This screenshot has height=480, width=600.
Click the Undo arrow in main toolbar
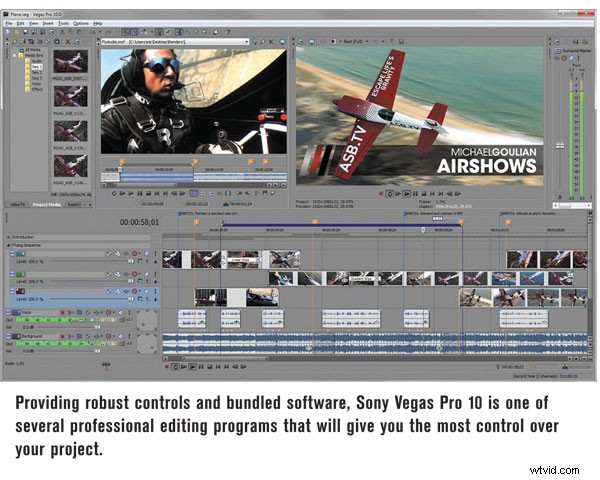[x=92, y=32]
